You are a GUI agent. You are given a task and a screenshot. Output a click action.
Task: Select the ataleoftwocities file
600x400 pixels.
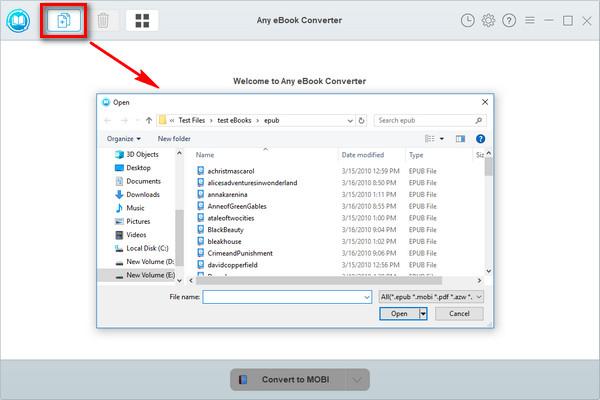231,218
